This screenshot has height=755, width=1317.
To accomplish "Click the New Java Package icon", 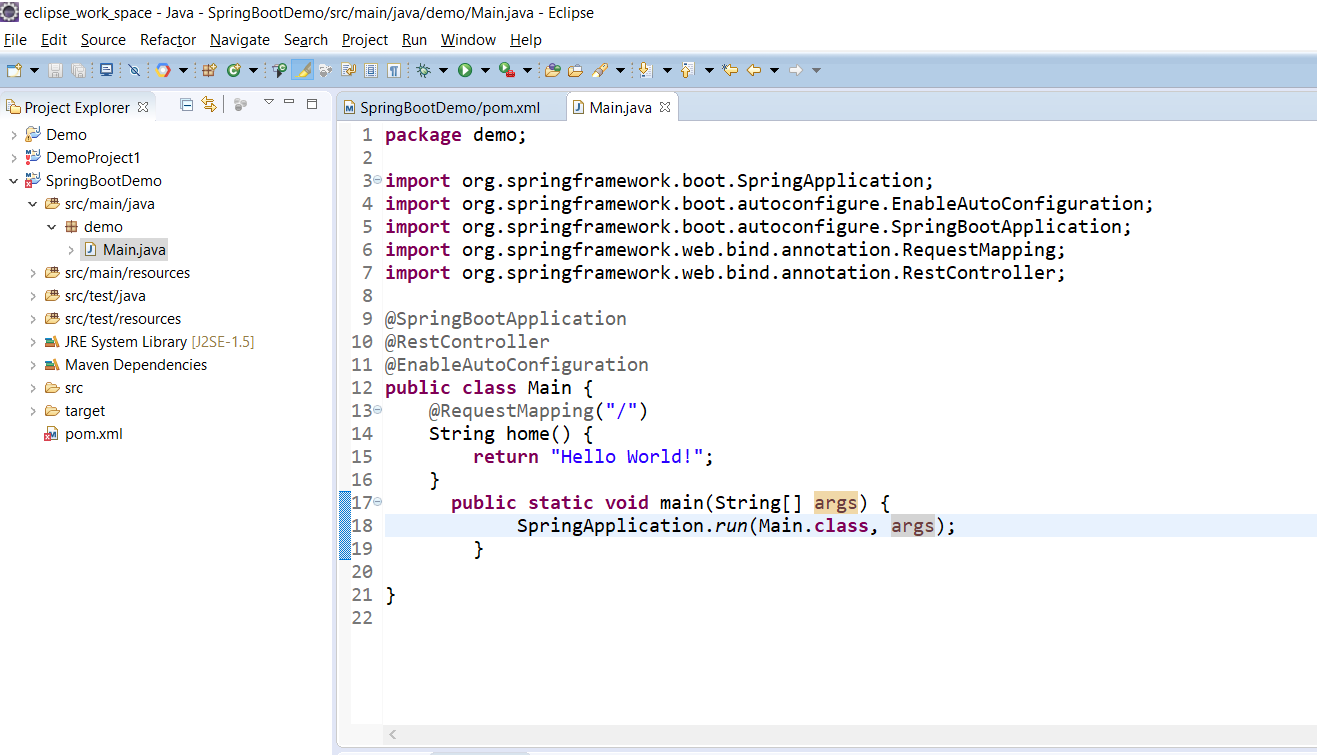I will [x=209, y=70].
